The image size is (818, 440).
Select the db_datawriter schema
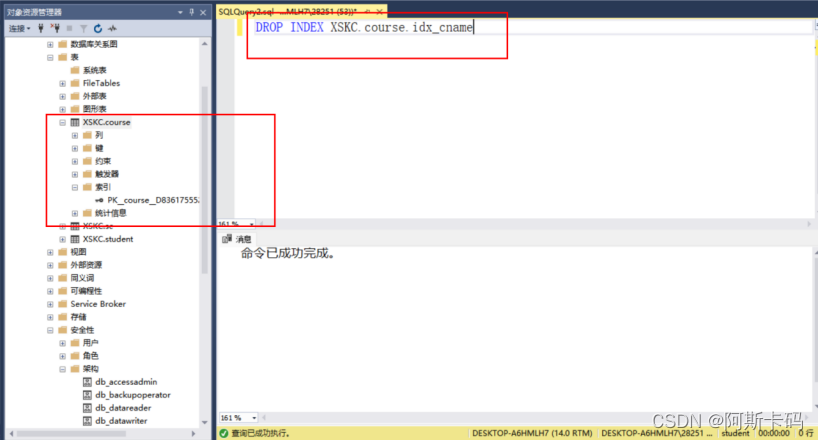coord(121,421)
